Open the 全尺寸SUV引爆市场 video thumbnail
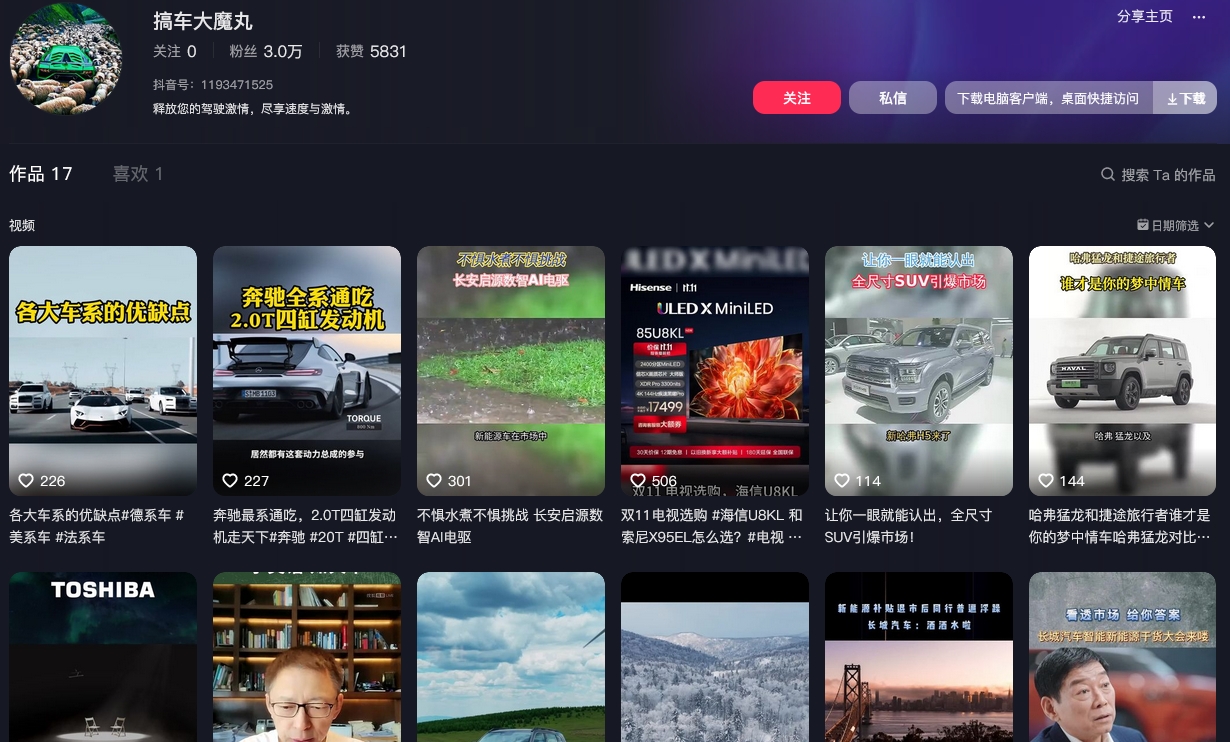This screenshot has height=742, width=1230. tap(919, 371)
